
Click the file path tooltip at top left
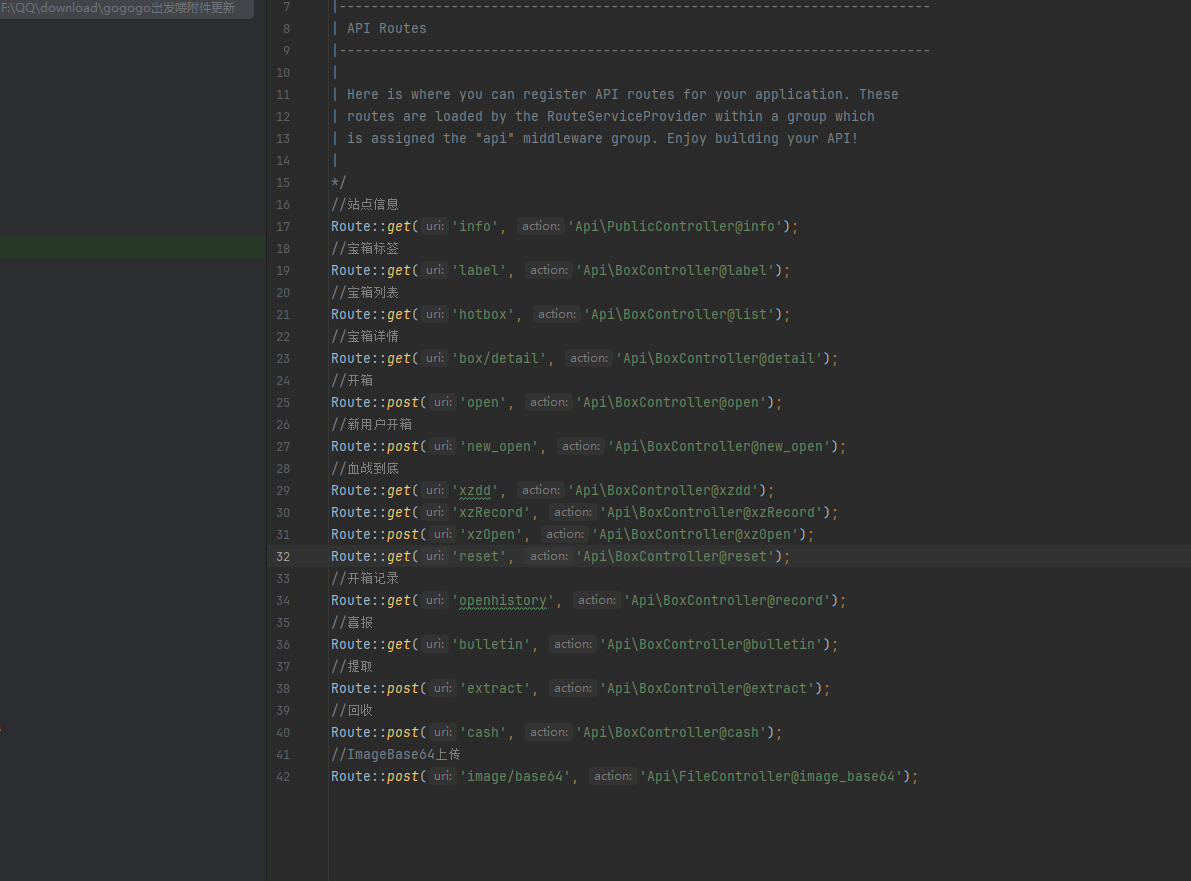click(x=120, y=8)
